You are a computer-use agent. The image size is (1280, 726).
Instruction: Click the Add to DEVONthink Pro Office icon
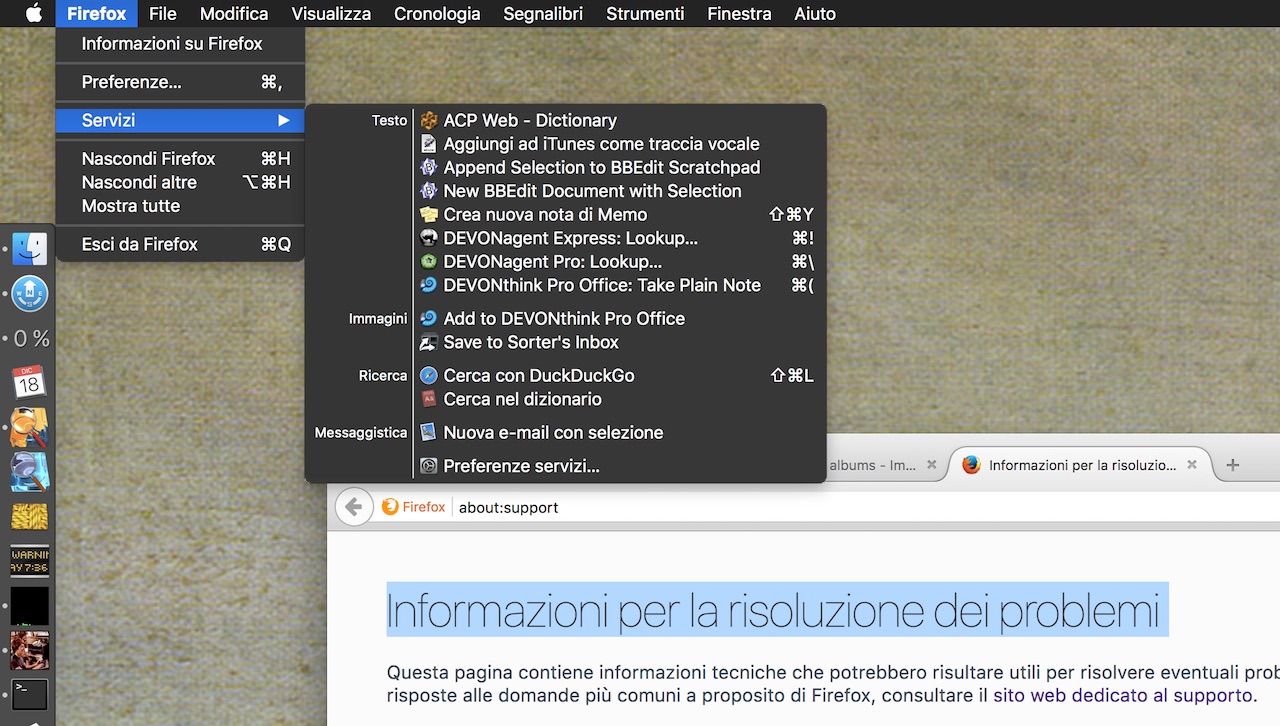click(x=429, y=318)
